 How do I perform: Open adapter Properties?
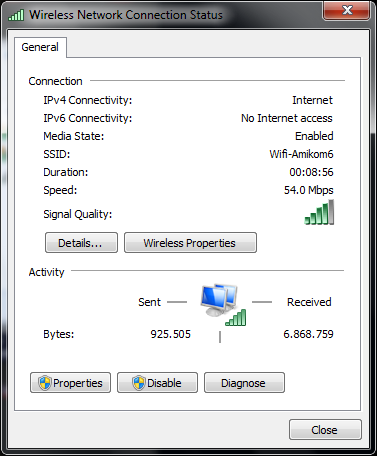point(70,383)
